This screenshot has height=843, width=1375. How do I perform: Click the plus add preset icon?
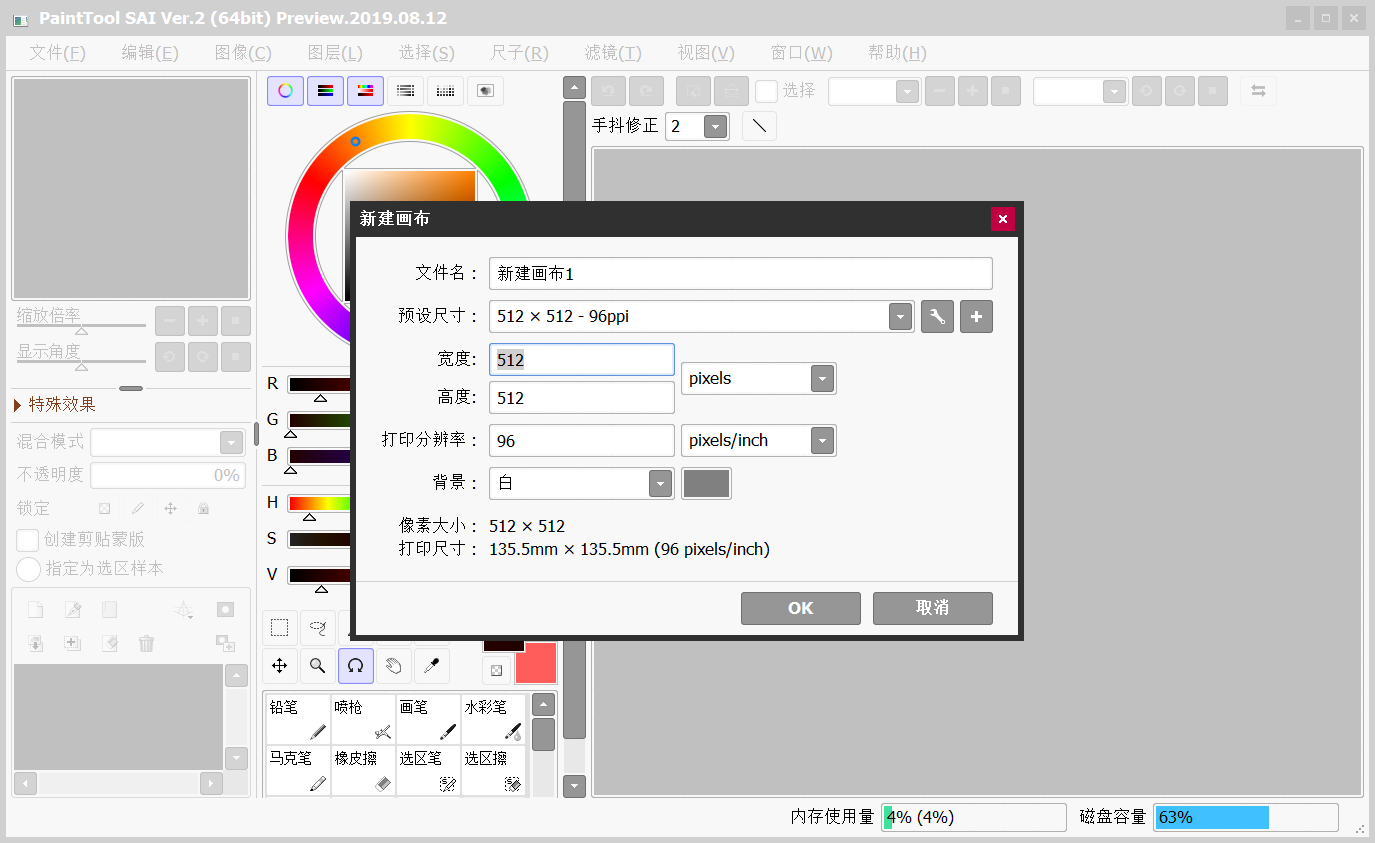977,317
